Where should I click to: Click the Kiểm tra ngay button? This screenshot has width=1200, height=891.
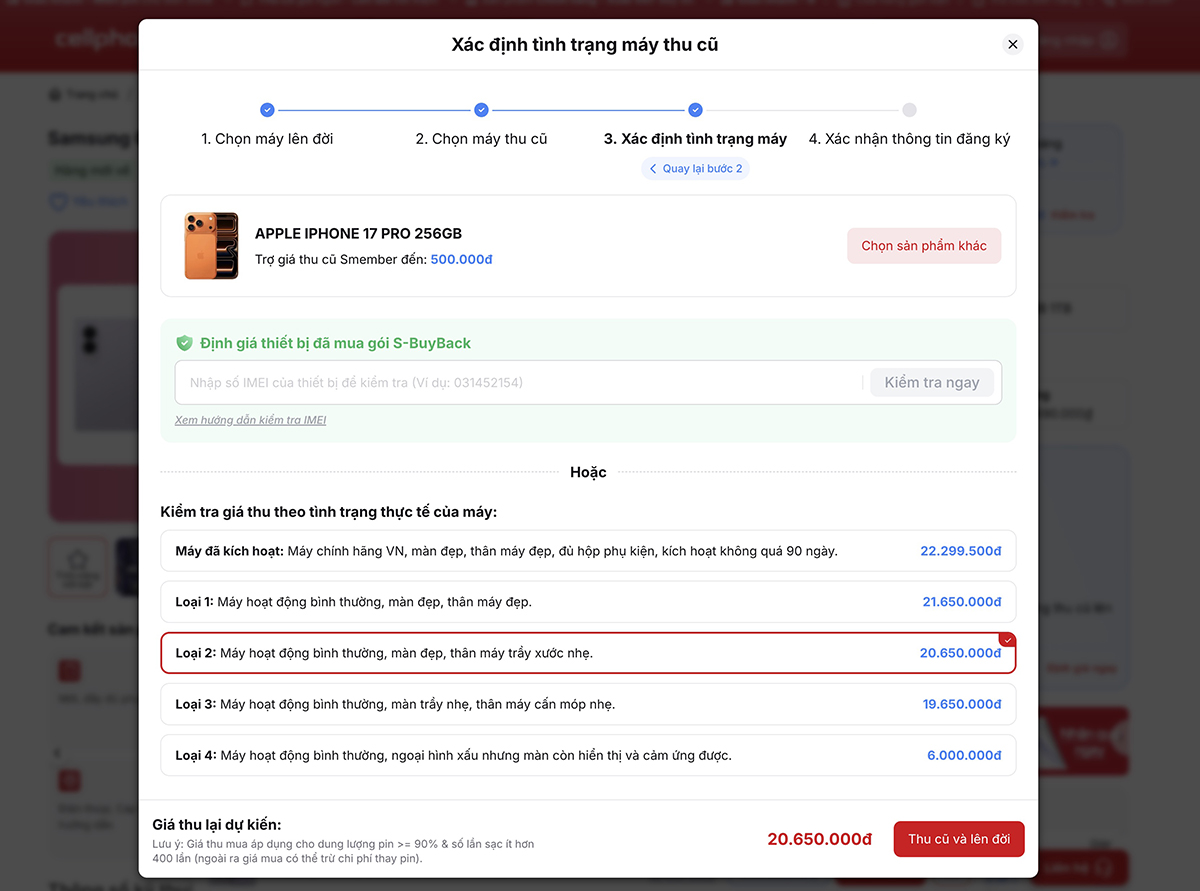[x=932, y=383]
